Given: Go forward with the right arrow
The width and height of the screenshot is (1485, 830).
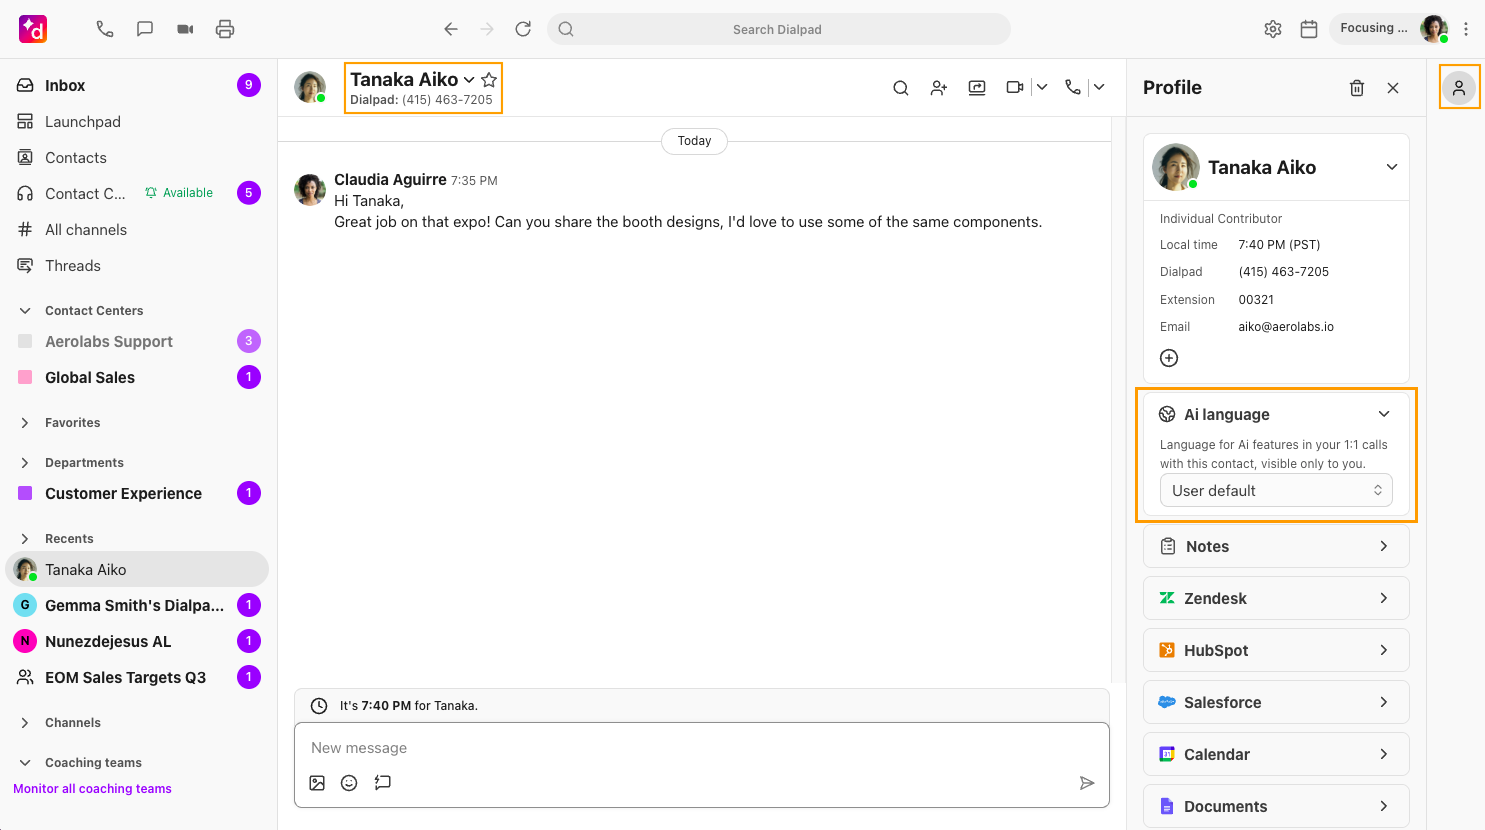Looking at the screenshot, I should [487, 29].
